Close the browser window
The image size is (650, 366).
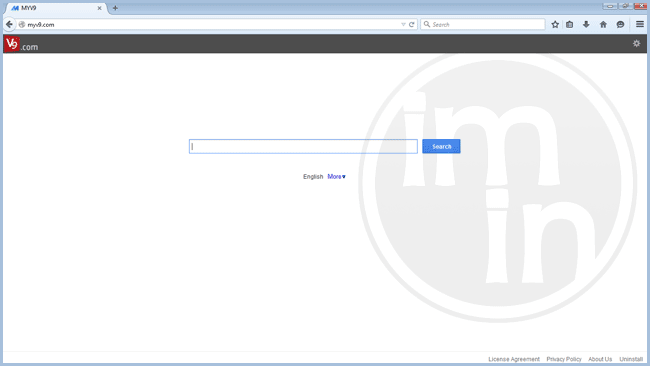(640, 5)
